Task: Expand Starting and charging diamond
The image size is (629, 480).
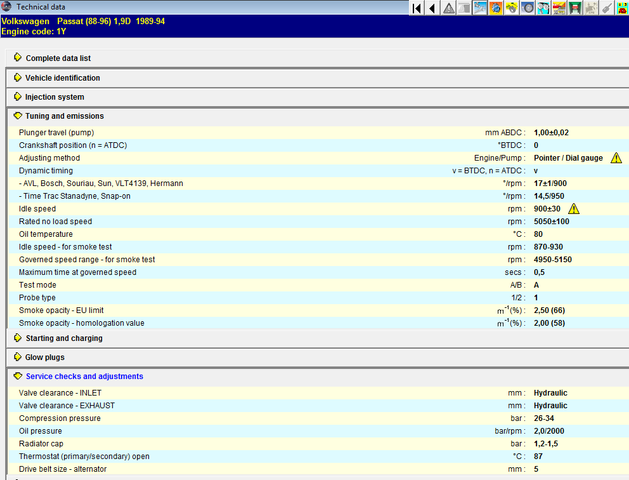Action: pyautogui.click(x=17, y=338)
